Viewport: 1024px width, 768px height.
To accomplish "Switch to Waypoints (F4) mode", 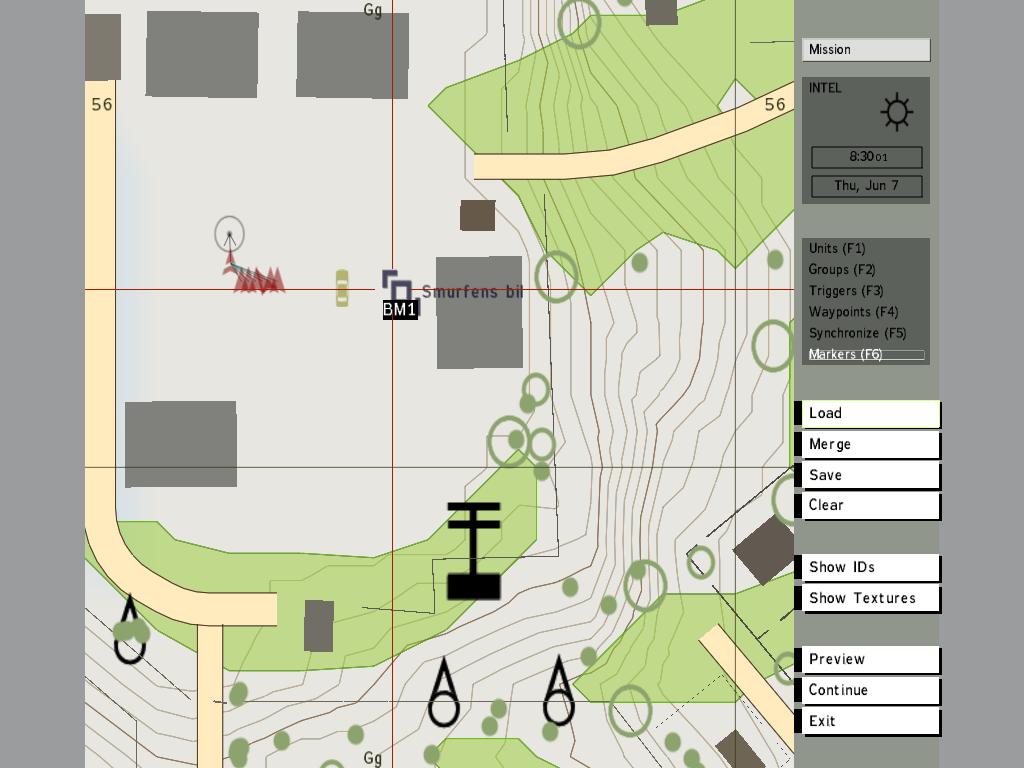I will [854, 312].
